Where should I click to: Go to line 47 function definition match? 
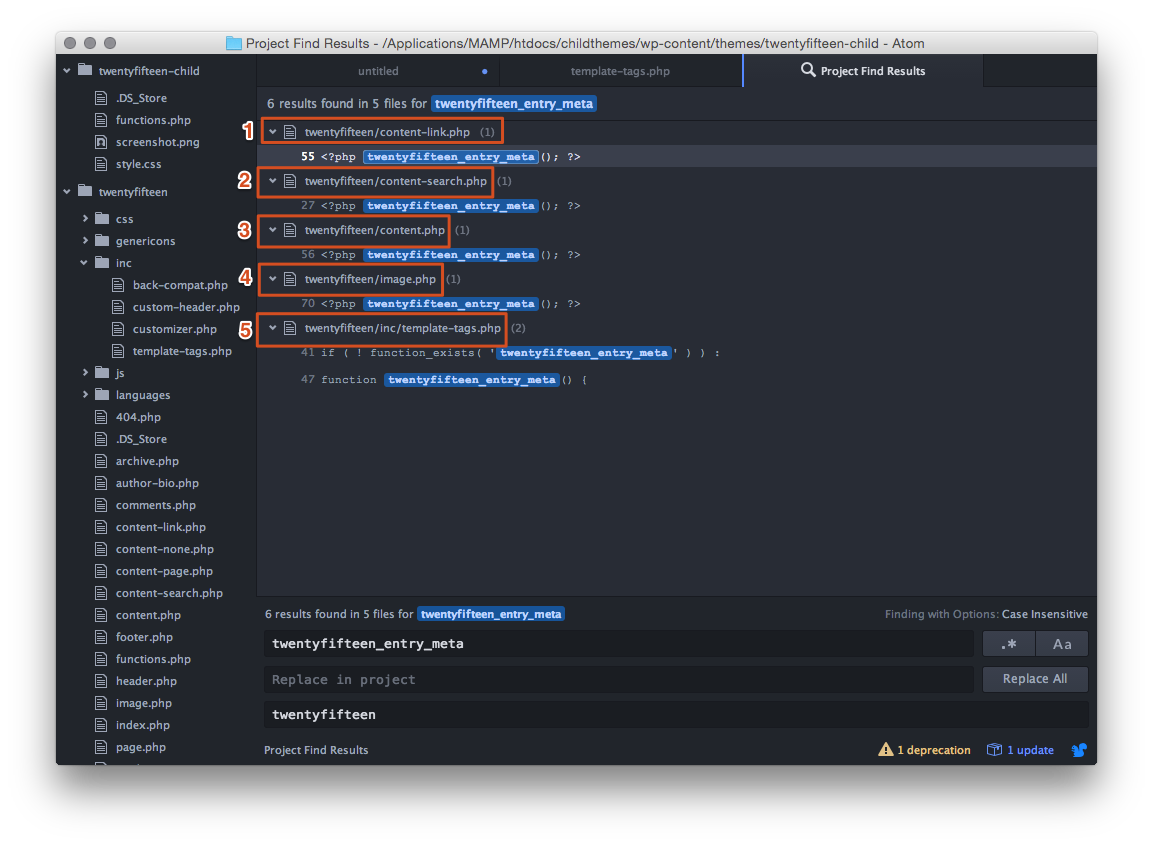click(x=676, y=379)
